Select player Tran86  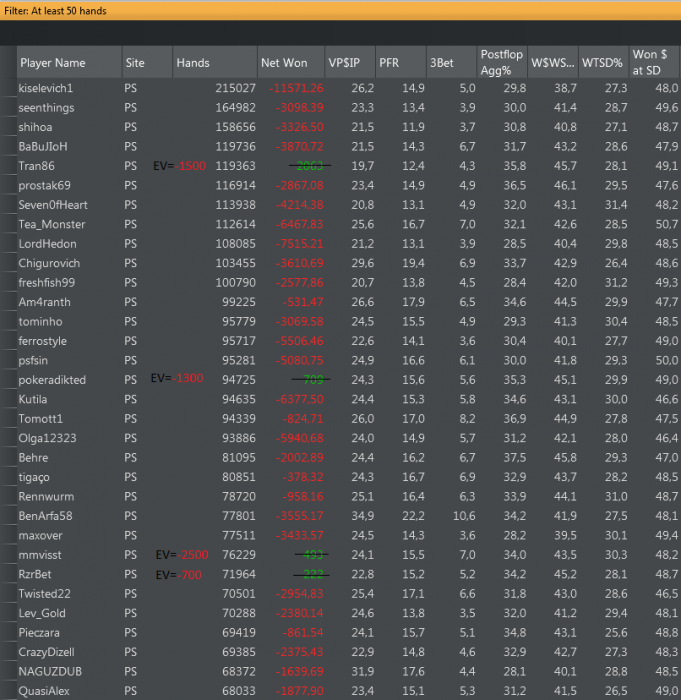tap(36, 166)
